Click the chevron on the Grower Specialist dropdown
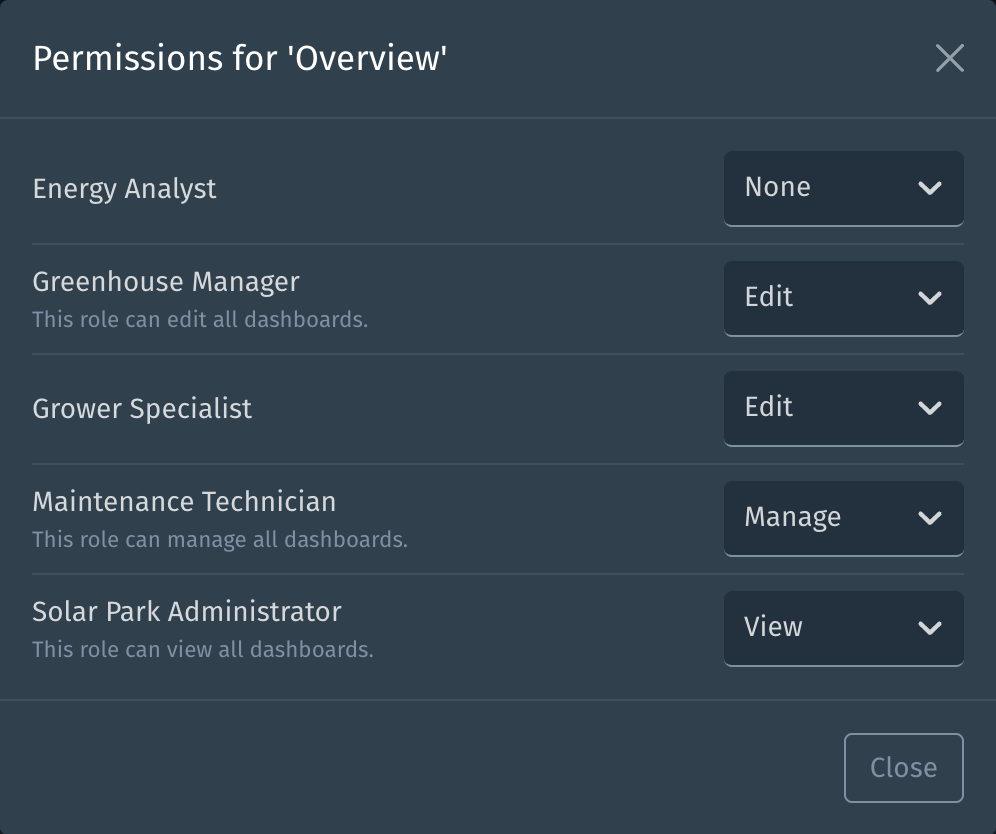This screenshot has height=834, width=996. [930, 407]
